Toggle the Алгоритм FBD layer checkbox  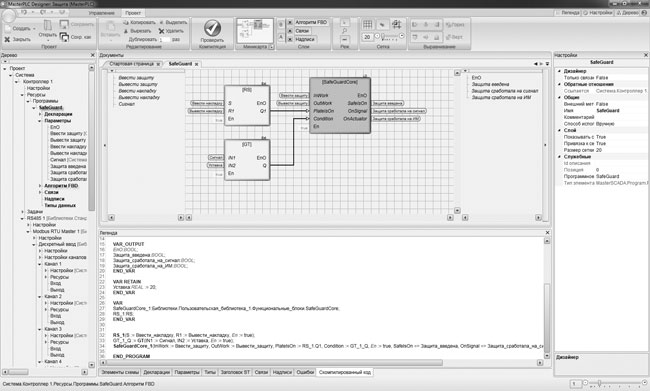pos(290,22)
